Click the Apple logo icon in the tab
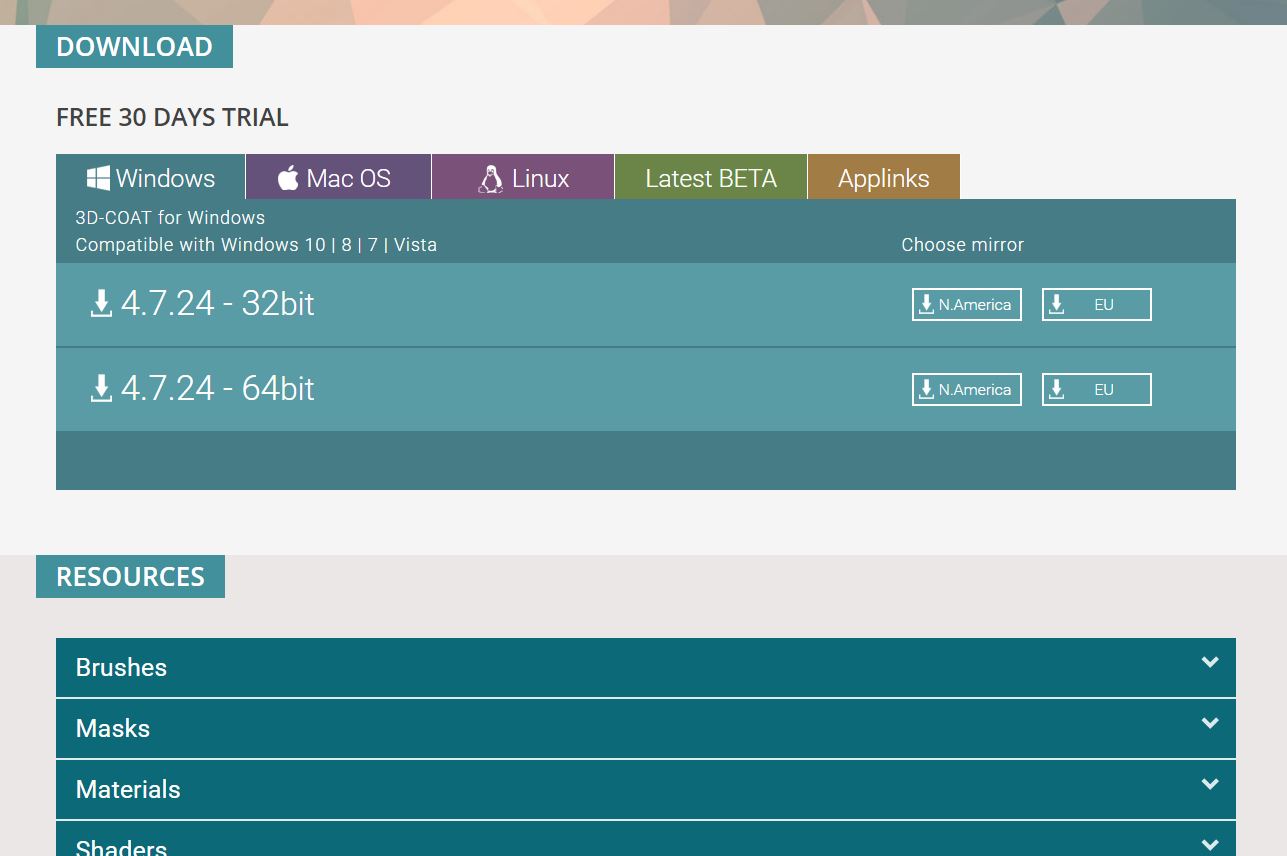 click(x=288, y=178)
